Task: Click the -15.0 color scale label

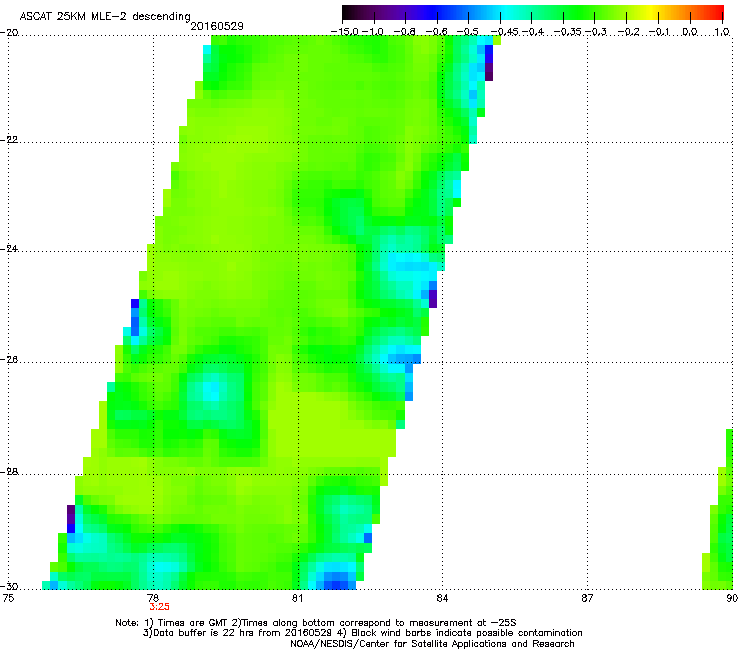Action: 345,32
